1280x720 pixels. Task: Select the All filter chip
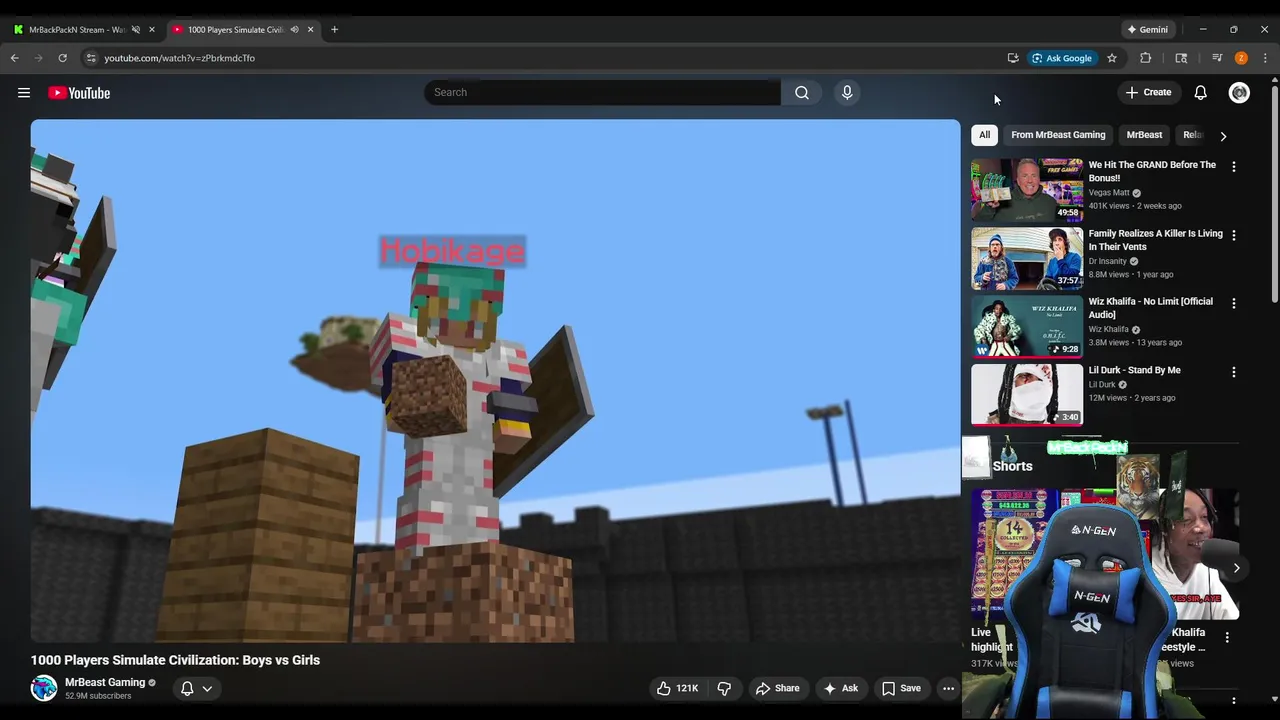[x=984, y=135]
